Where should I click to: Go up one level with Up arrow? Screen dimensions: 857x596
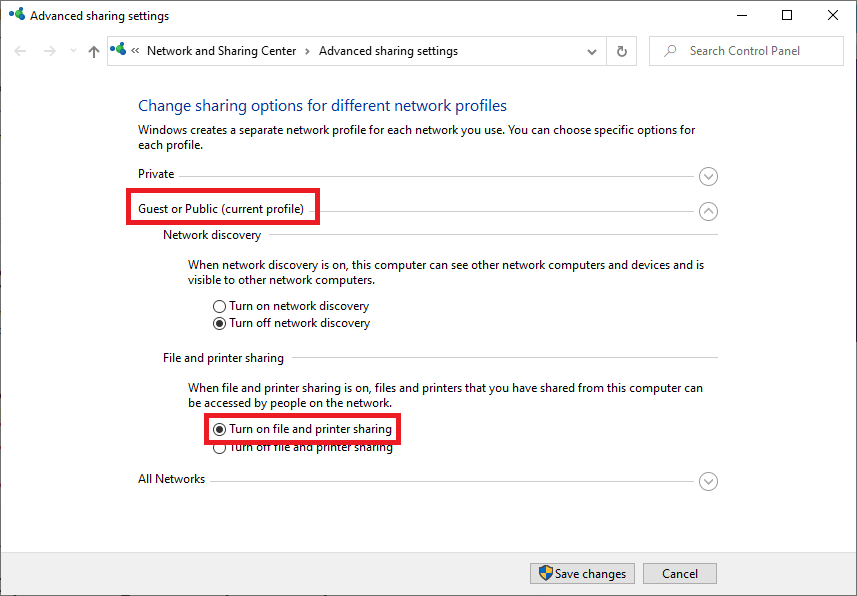(94, 51)
